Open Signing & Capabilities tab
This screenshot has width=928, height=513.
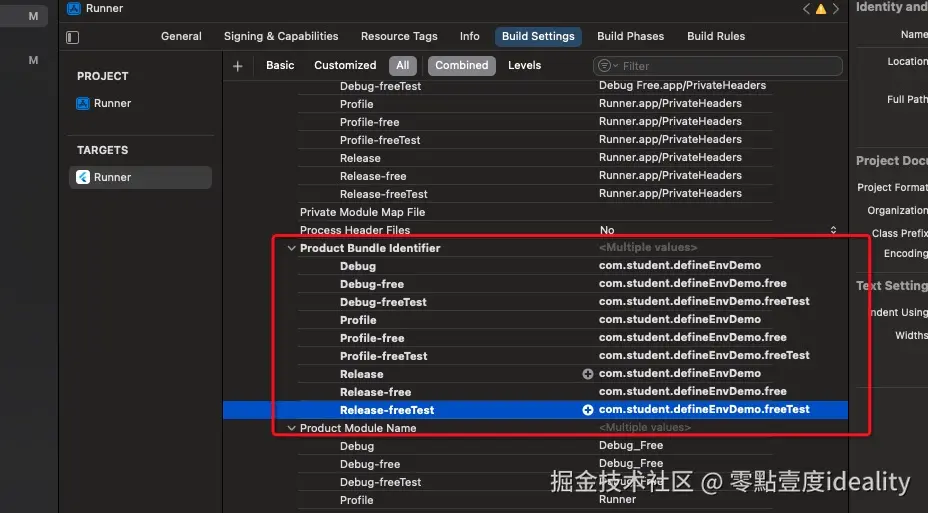click(281, 36)
